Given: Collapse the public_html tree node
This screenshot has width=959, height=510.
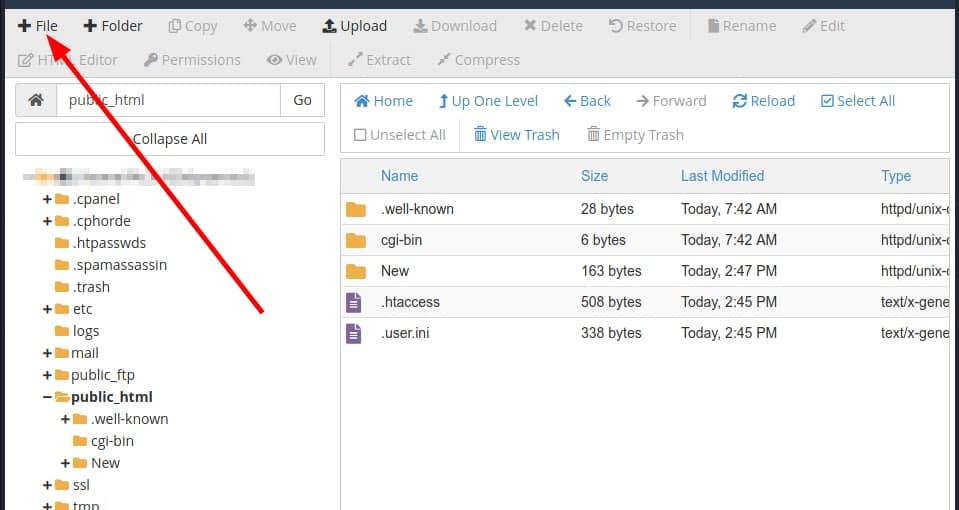Looking at the screenshot, I should (x=47, y=397).
